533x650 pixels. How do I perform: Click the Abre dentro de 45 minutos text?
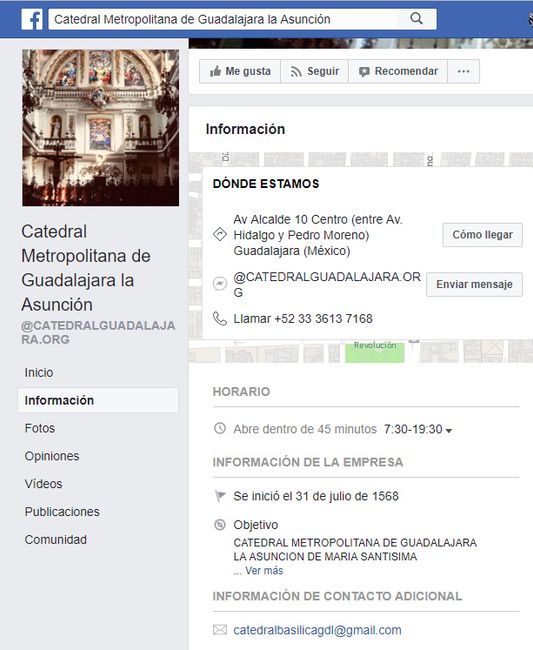(x=305, y=429)
